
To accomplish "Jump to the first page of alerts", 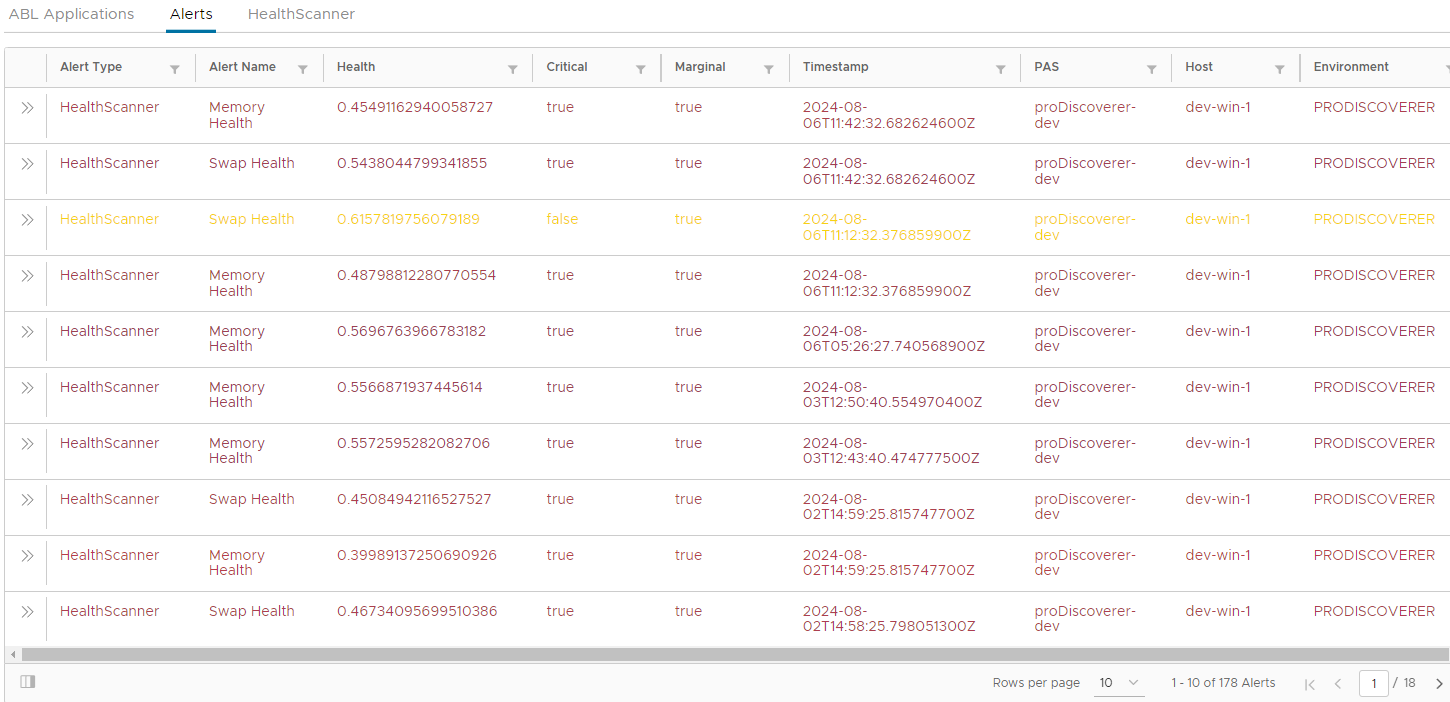I will click(x=1310, y=683).
